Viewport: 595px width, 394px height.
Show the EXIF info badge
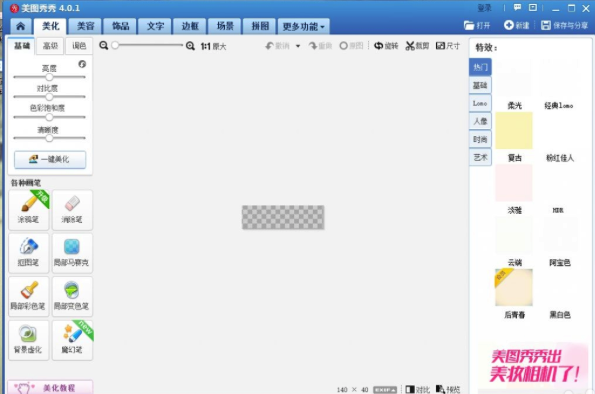tap(385, 390)
